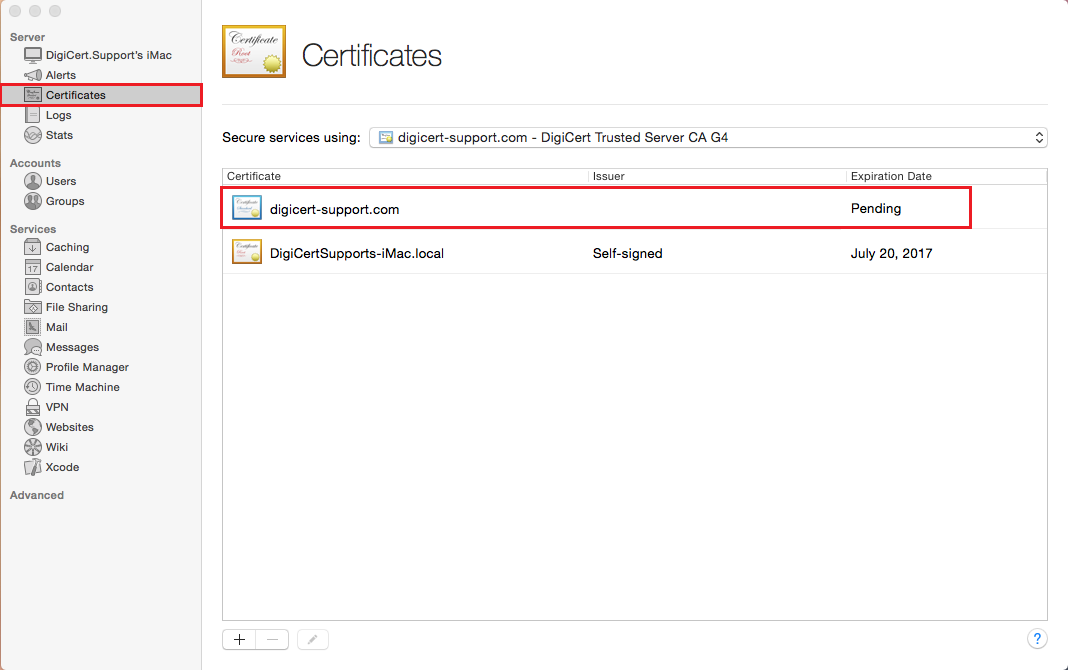1068x670 pixels.
Task: Select Websites in the Services list
Action: pos(69,427)
